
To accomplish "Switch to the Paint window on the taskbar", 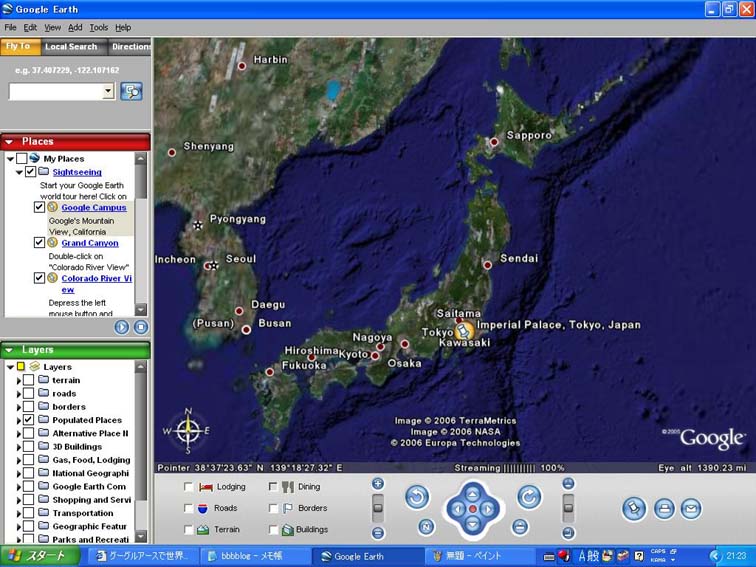I will (x=480, y=556).
